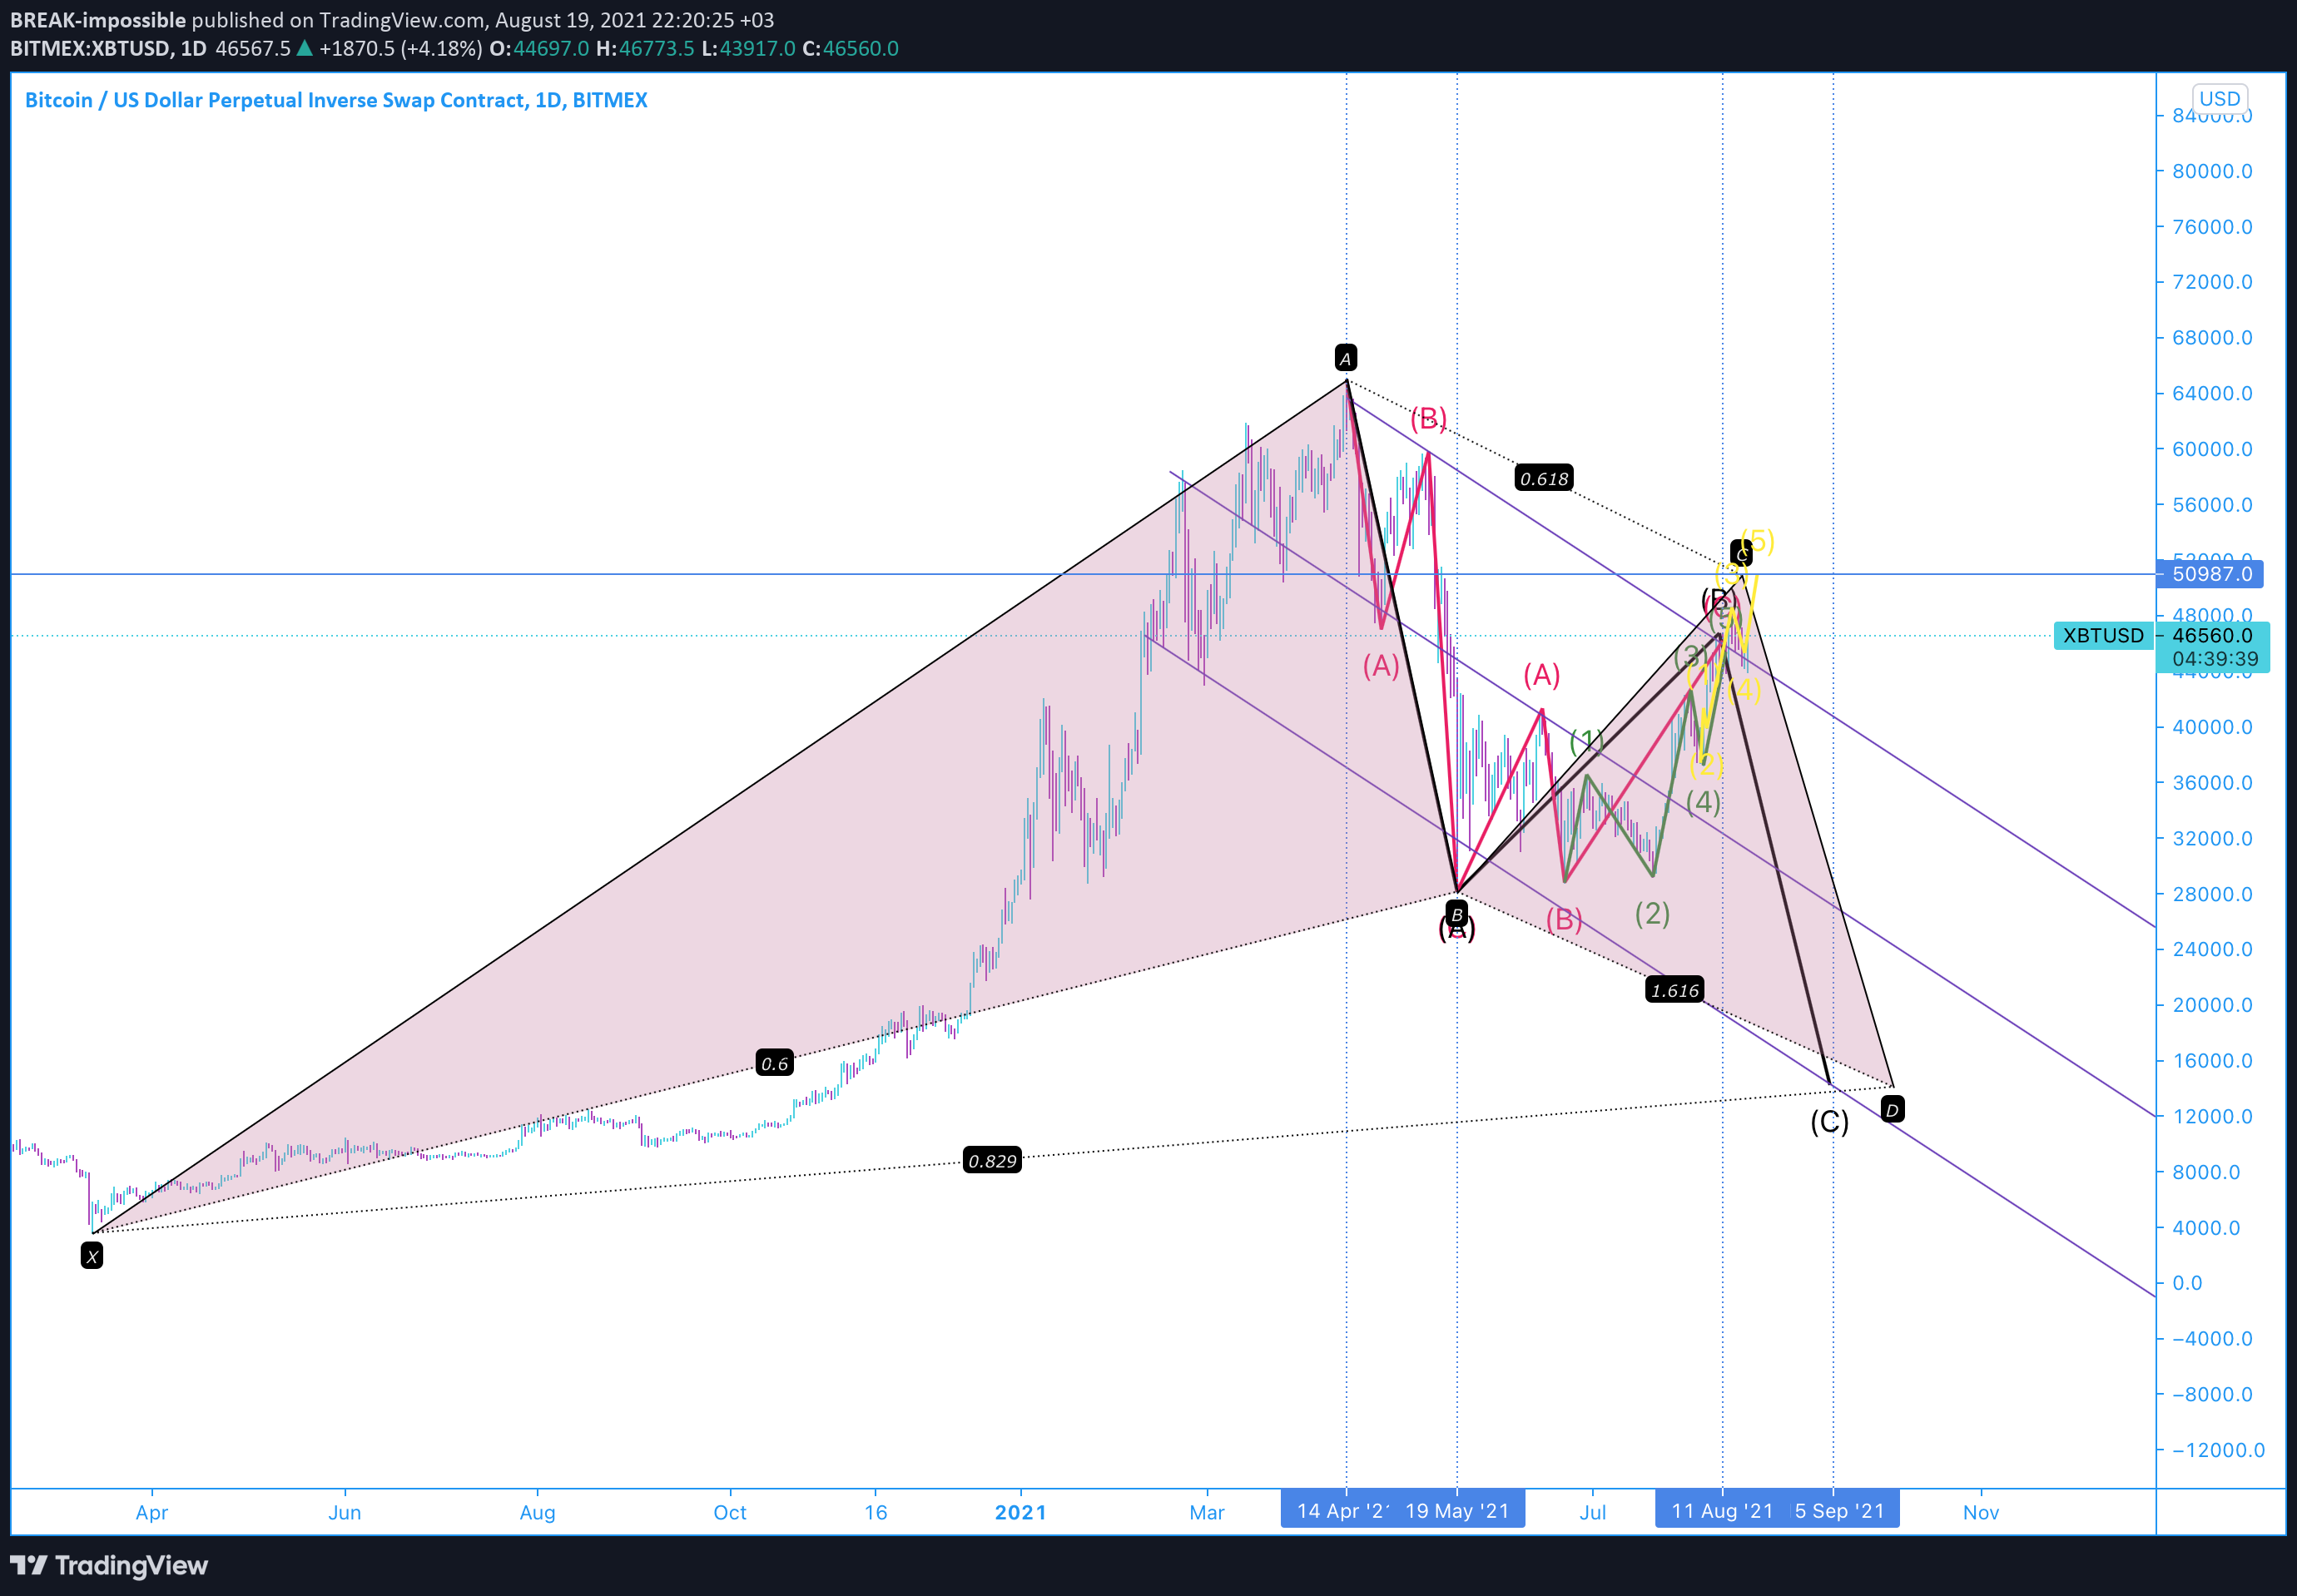Click the green (1) wave label
Image resolution: width=2297 pixels, height=1596 pixels.
pyautogui.click(x=1587, y=741)
